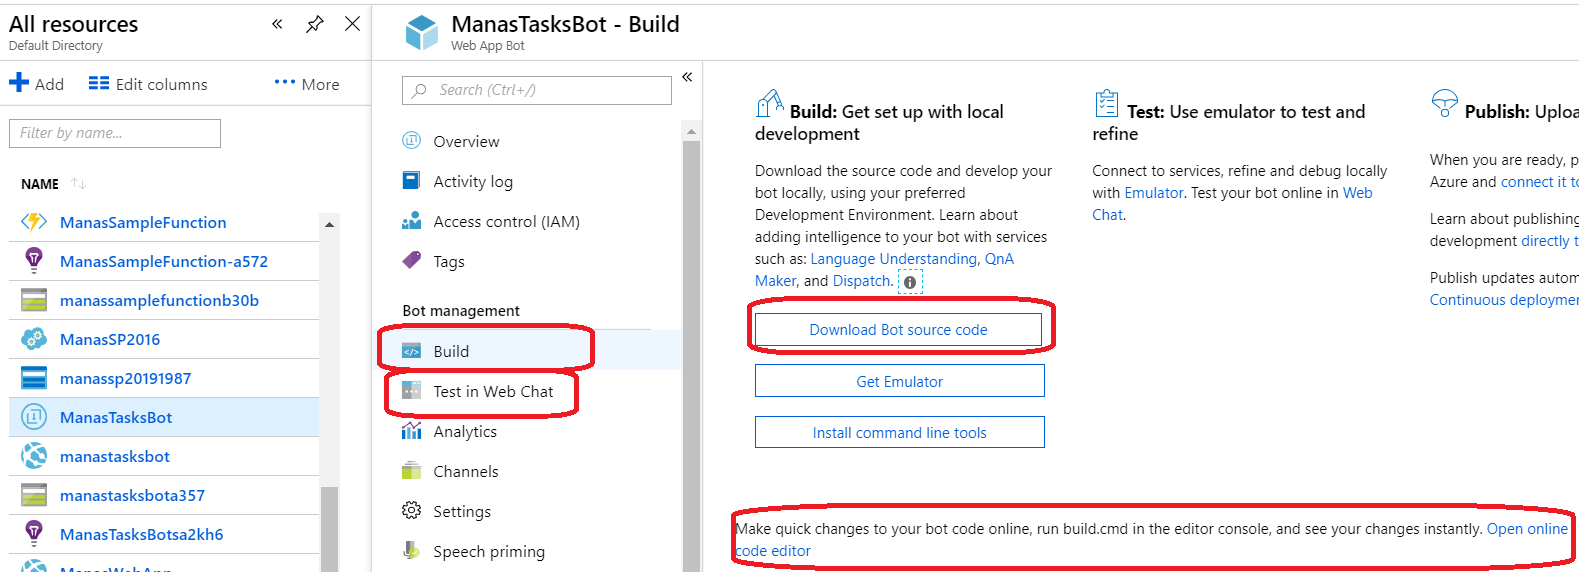Click the Download Bot source code button

898,329
